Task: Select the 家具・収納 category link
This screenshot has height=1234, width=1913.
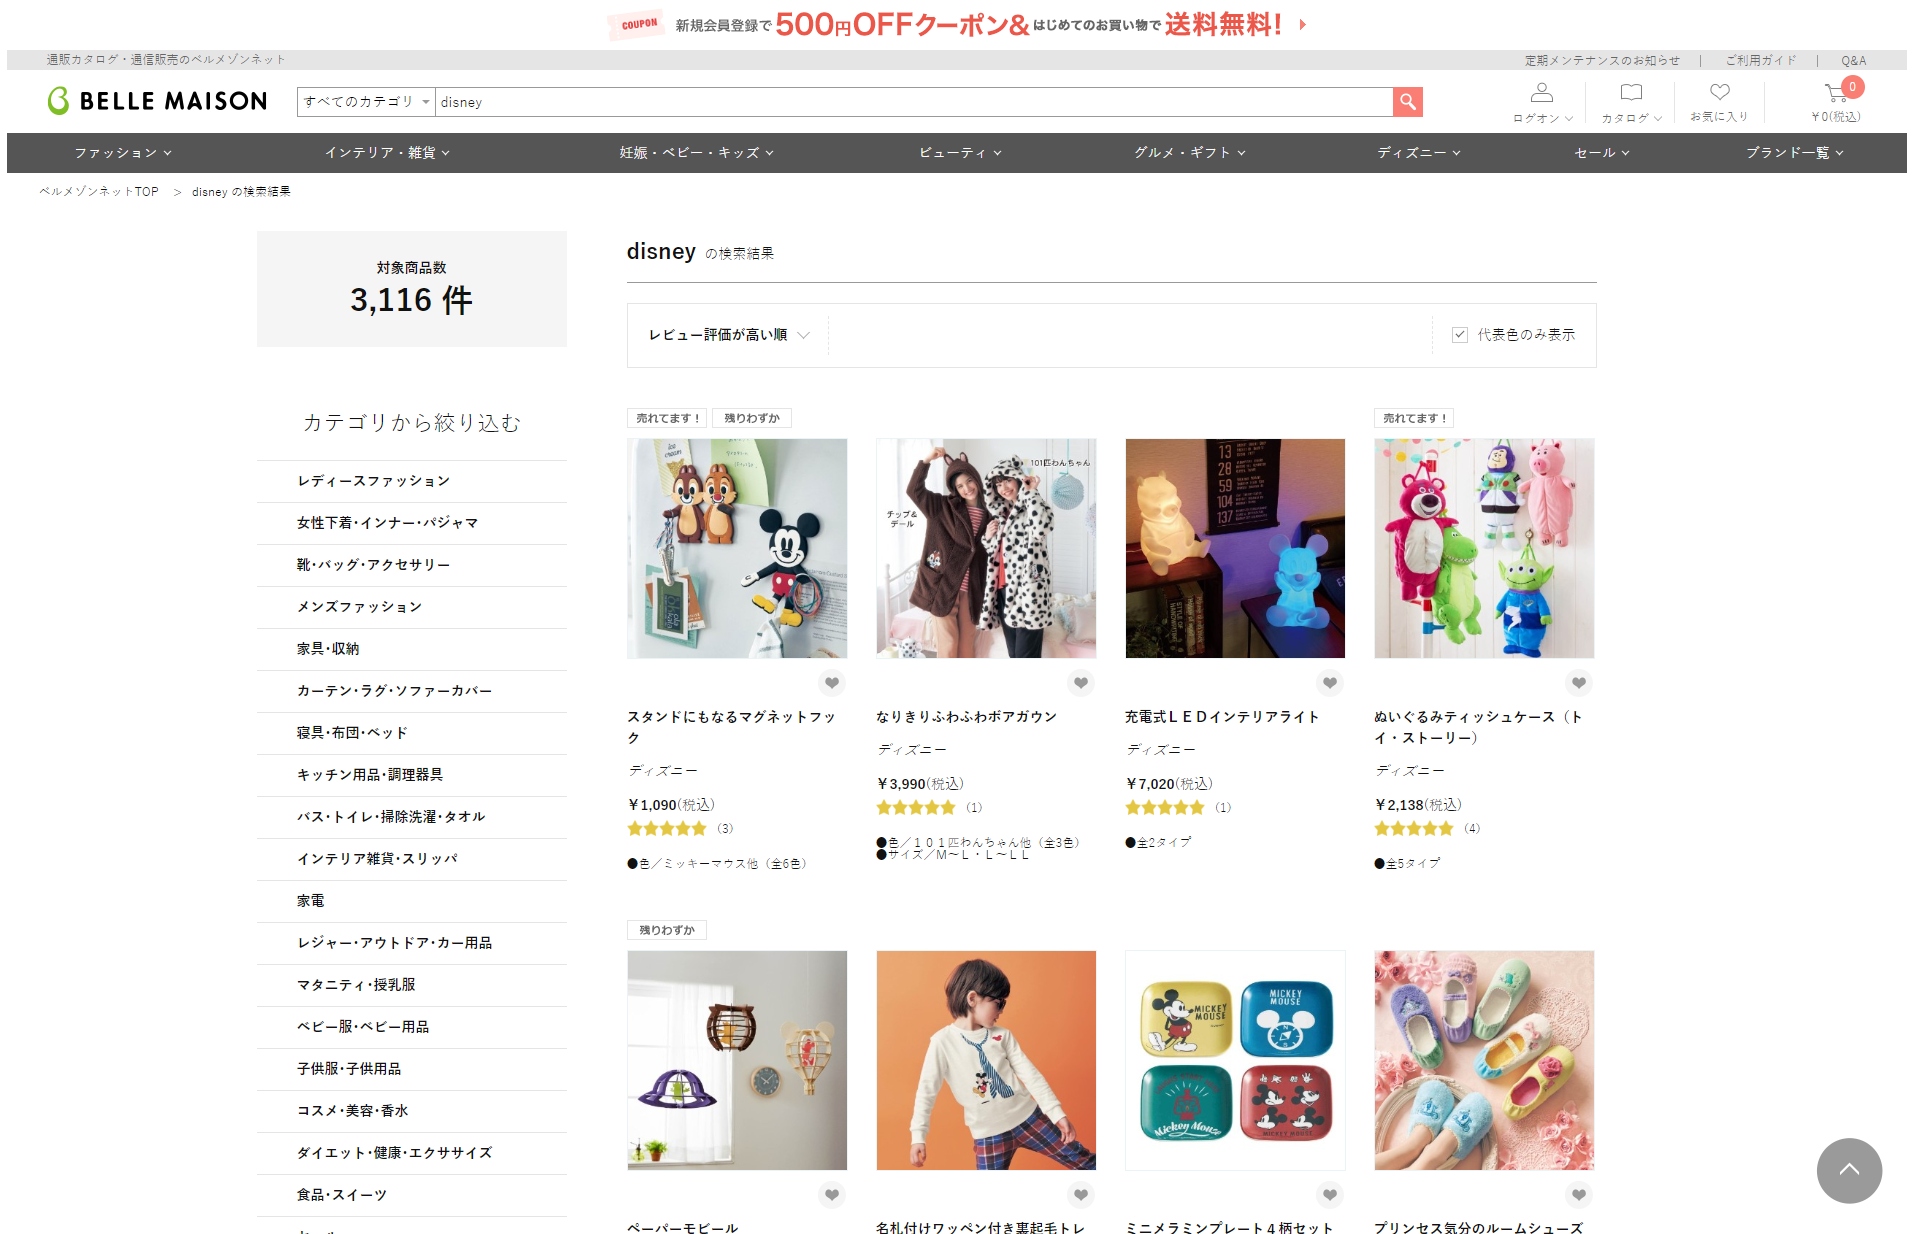Action: (328, 649)
